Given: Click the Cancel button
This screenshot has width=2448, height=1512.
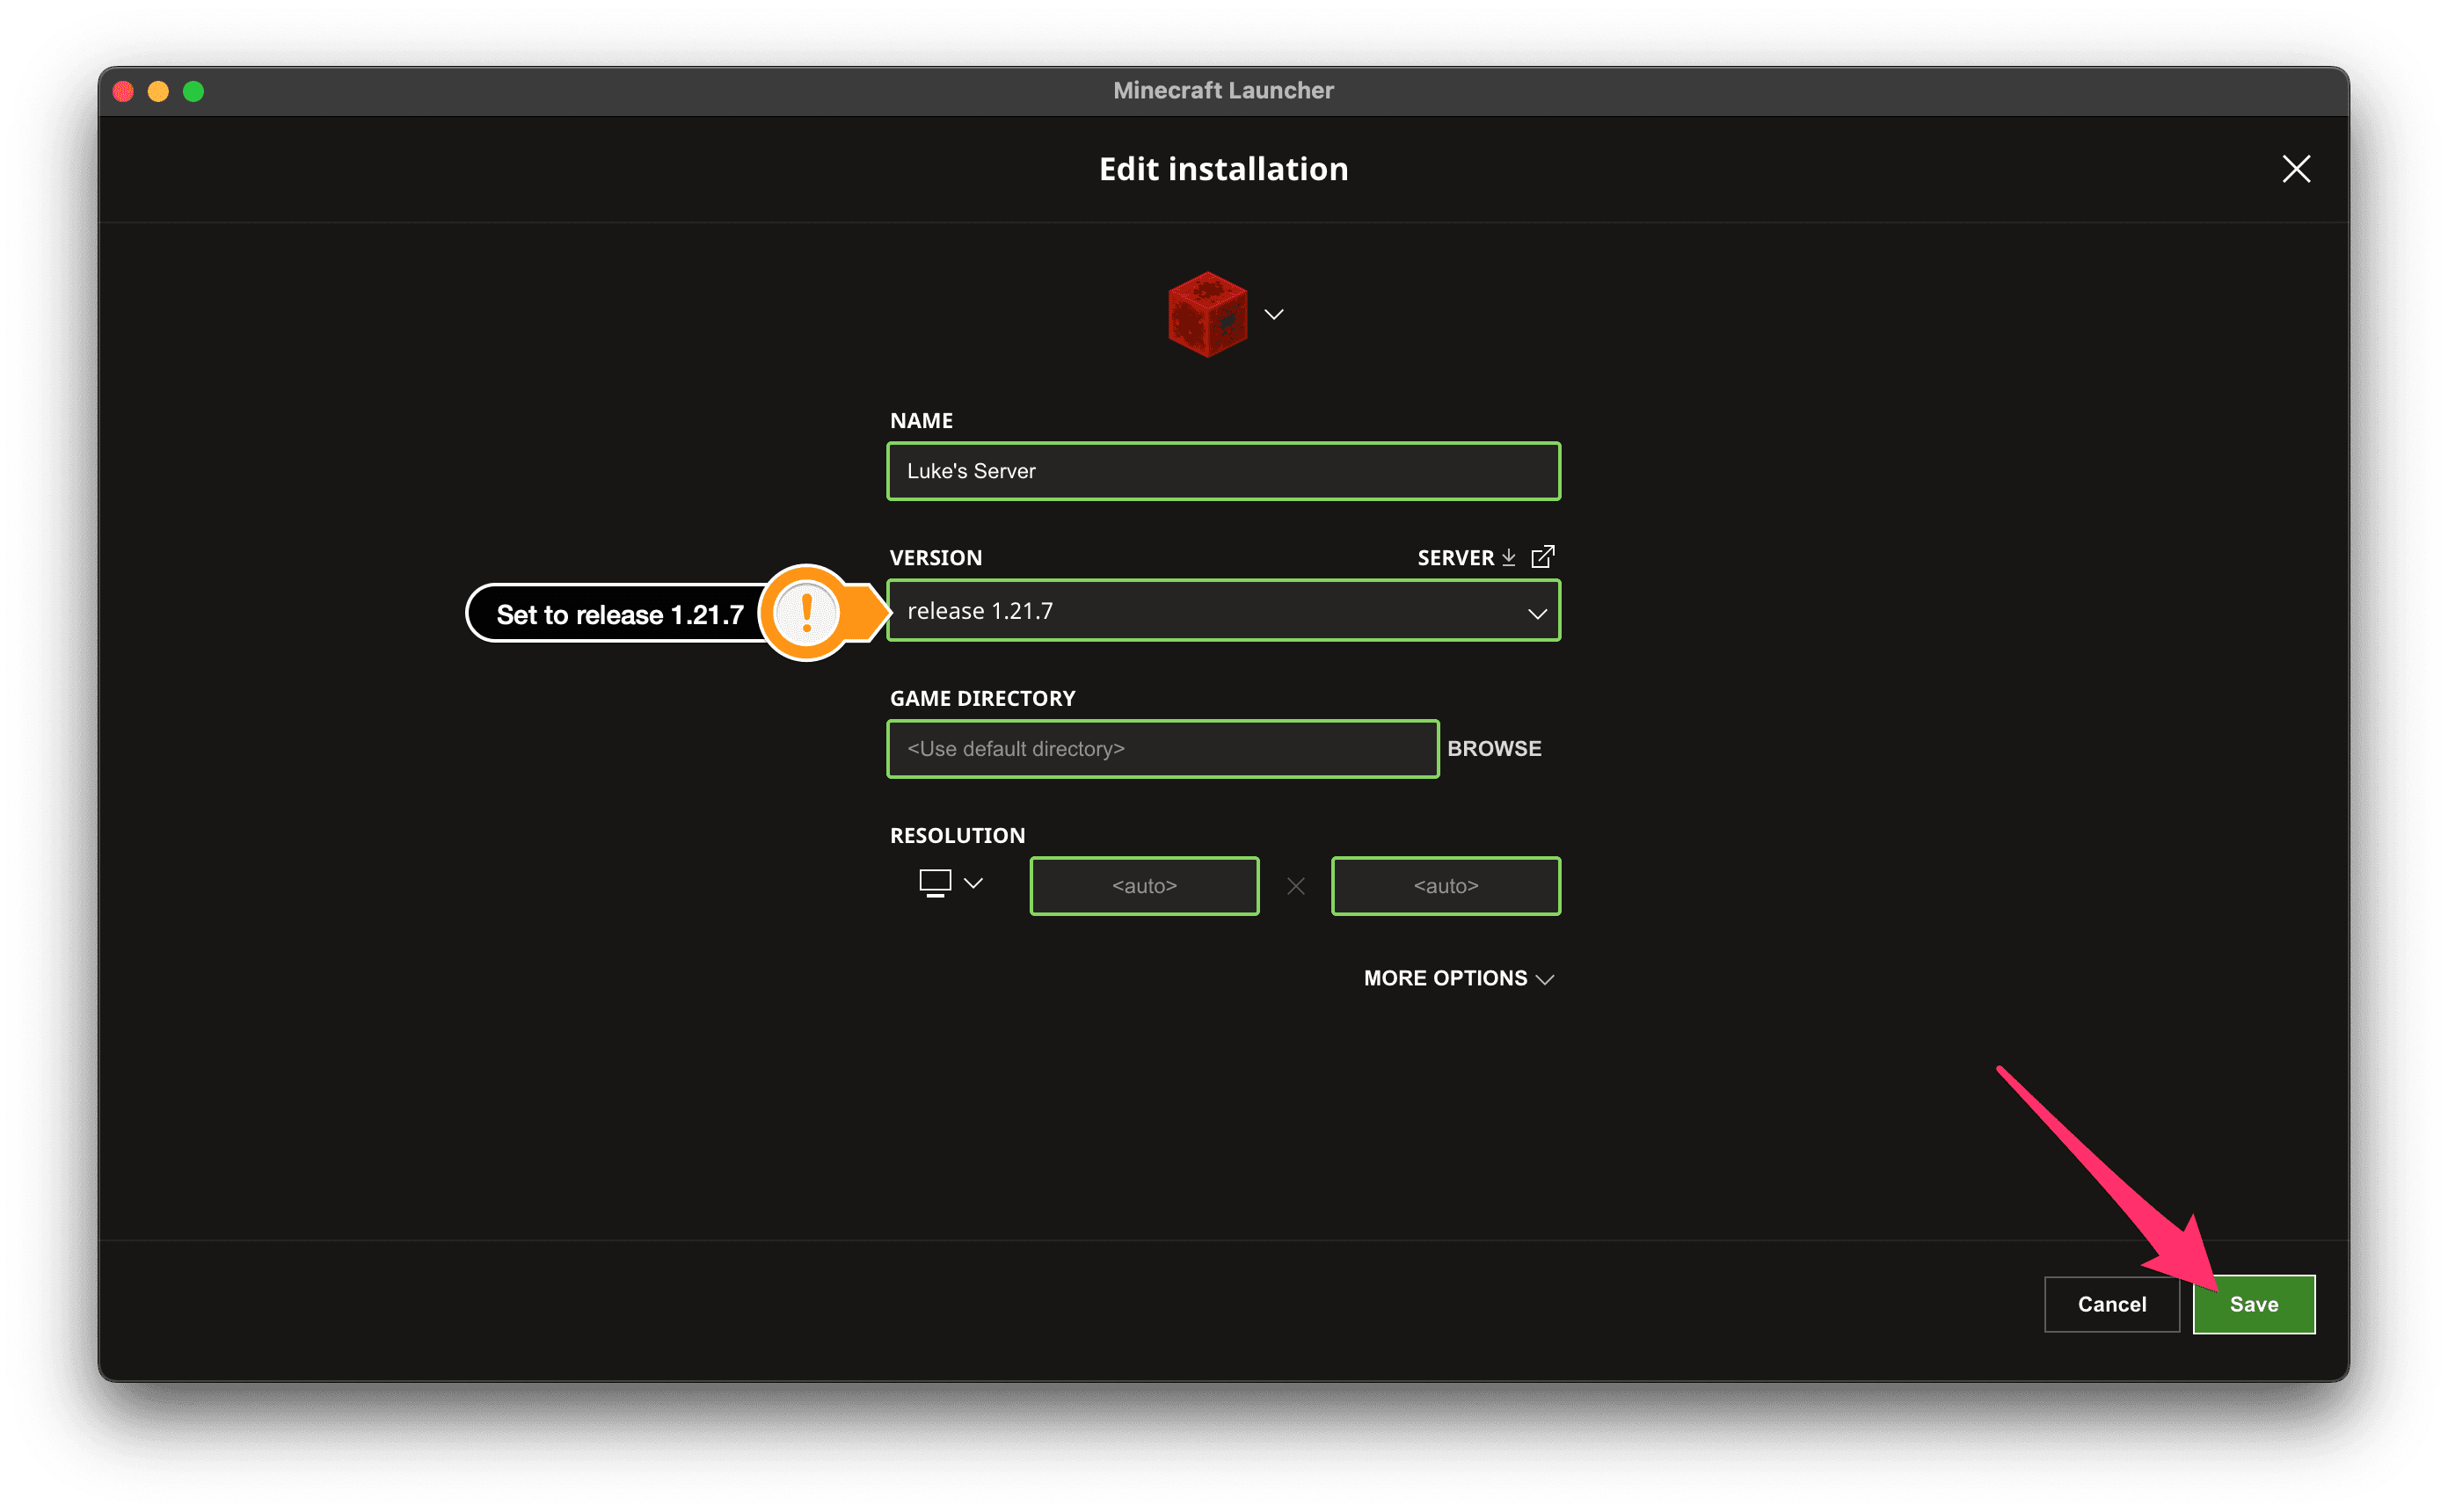Looking at the screenshot, I should pos(2112,1304).
